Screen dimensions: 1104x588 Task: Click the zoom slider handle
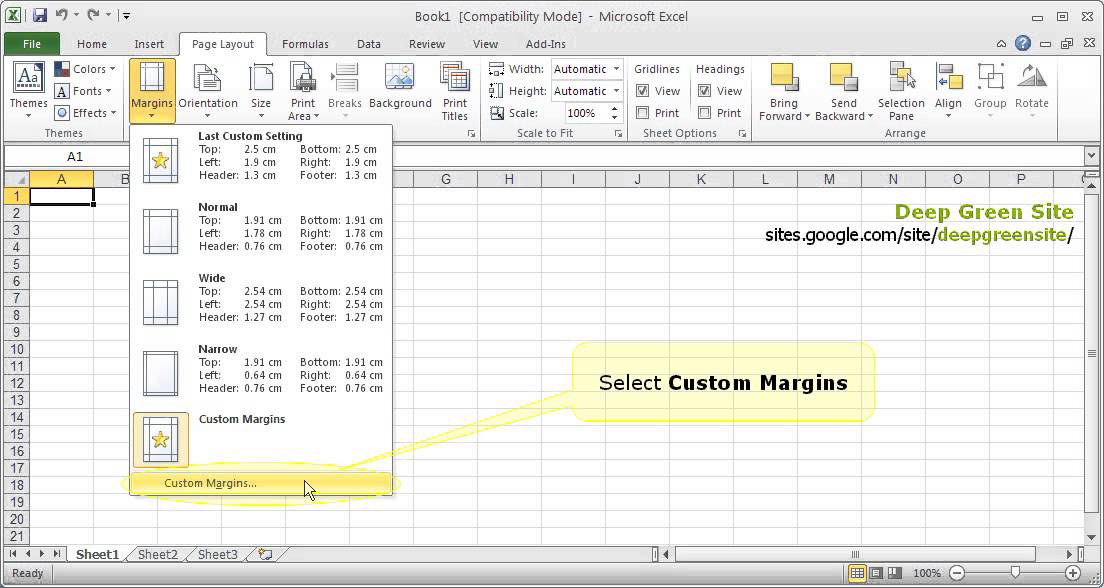1015,573
